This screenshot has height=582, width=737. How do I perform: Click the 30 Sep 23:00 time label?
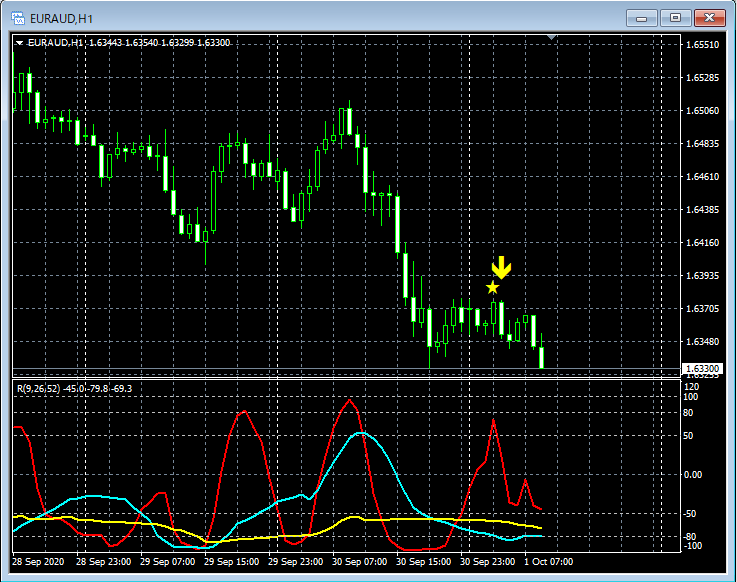[487, 562]
